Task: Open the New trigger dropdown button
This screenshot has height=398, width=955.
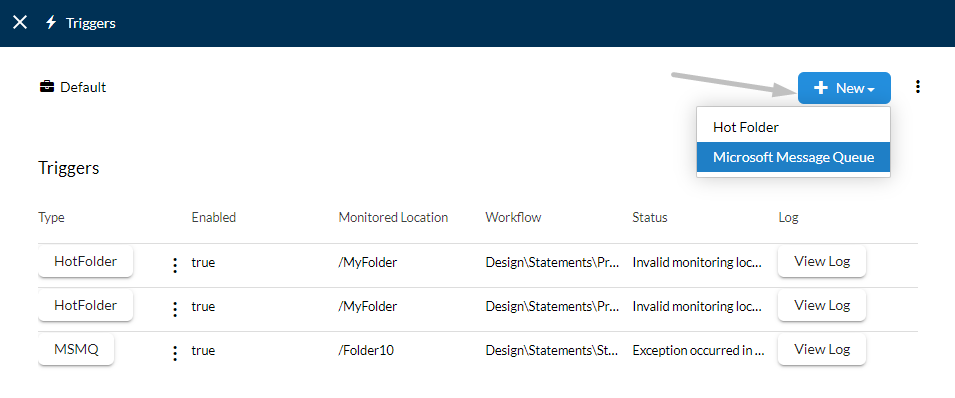Action: [844, 88]
